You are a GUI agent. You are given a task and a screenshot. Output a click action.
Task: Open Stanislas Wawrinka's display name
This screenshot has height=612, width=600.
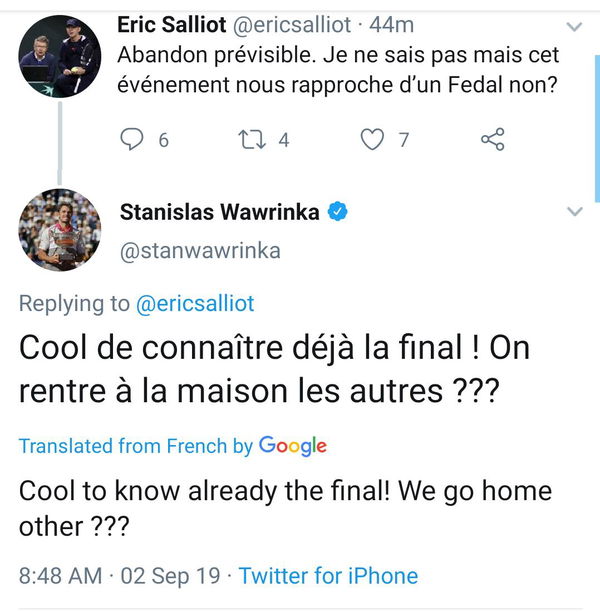click(219, 211)
